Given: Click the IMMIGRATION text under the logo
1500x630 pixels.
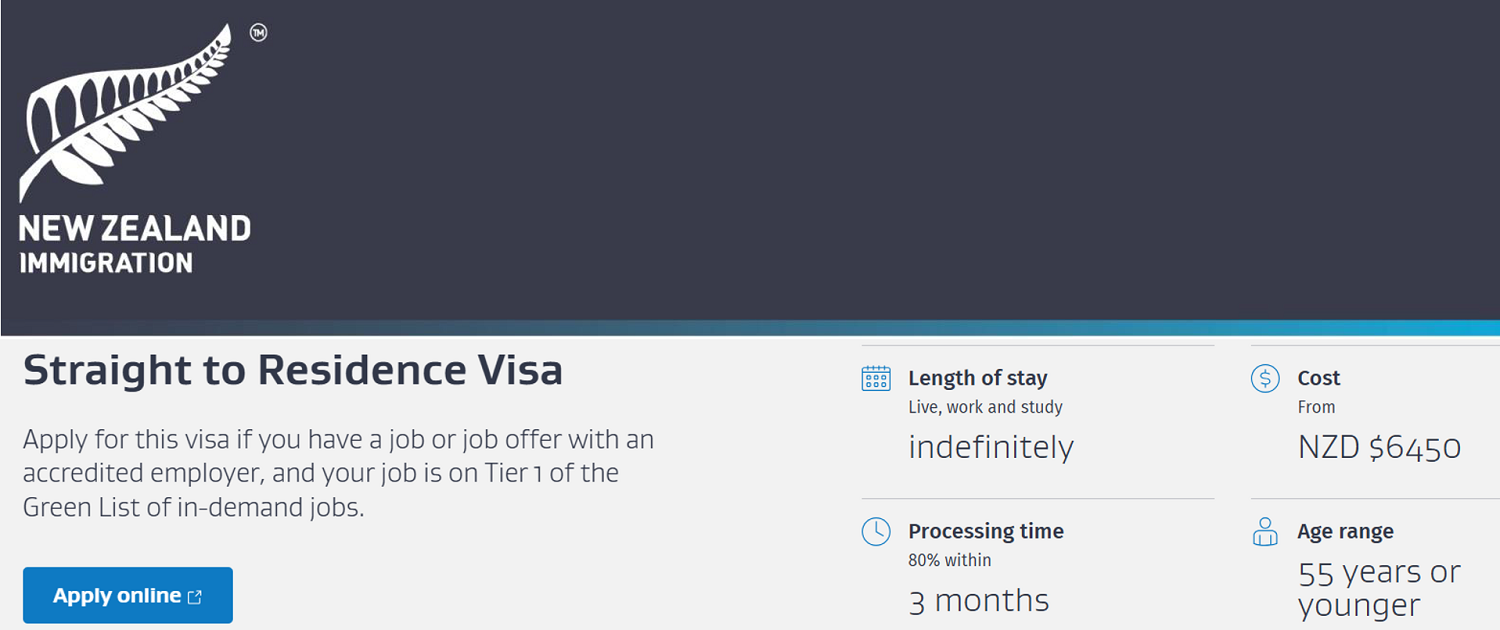Looking at the screenshot, I should 106,263.
